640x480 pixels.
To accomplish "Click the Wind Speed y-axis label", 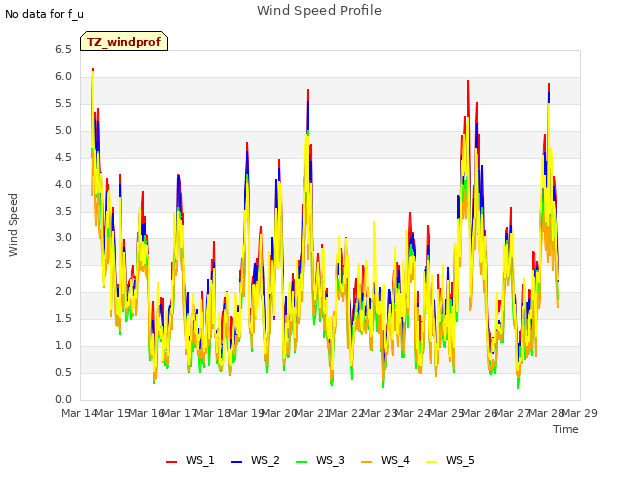I will tap(13, 225).
